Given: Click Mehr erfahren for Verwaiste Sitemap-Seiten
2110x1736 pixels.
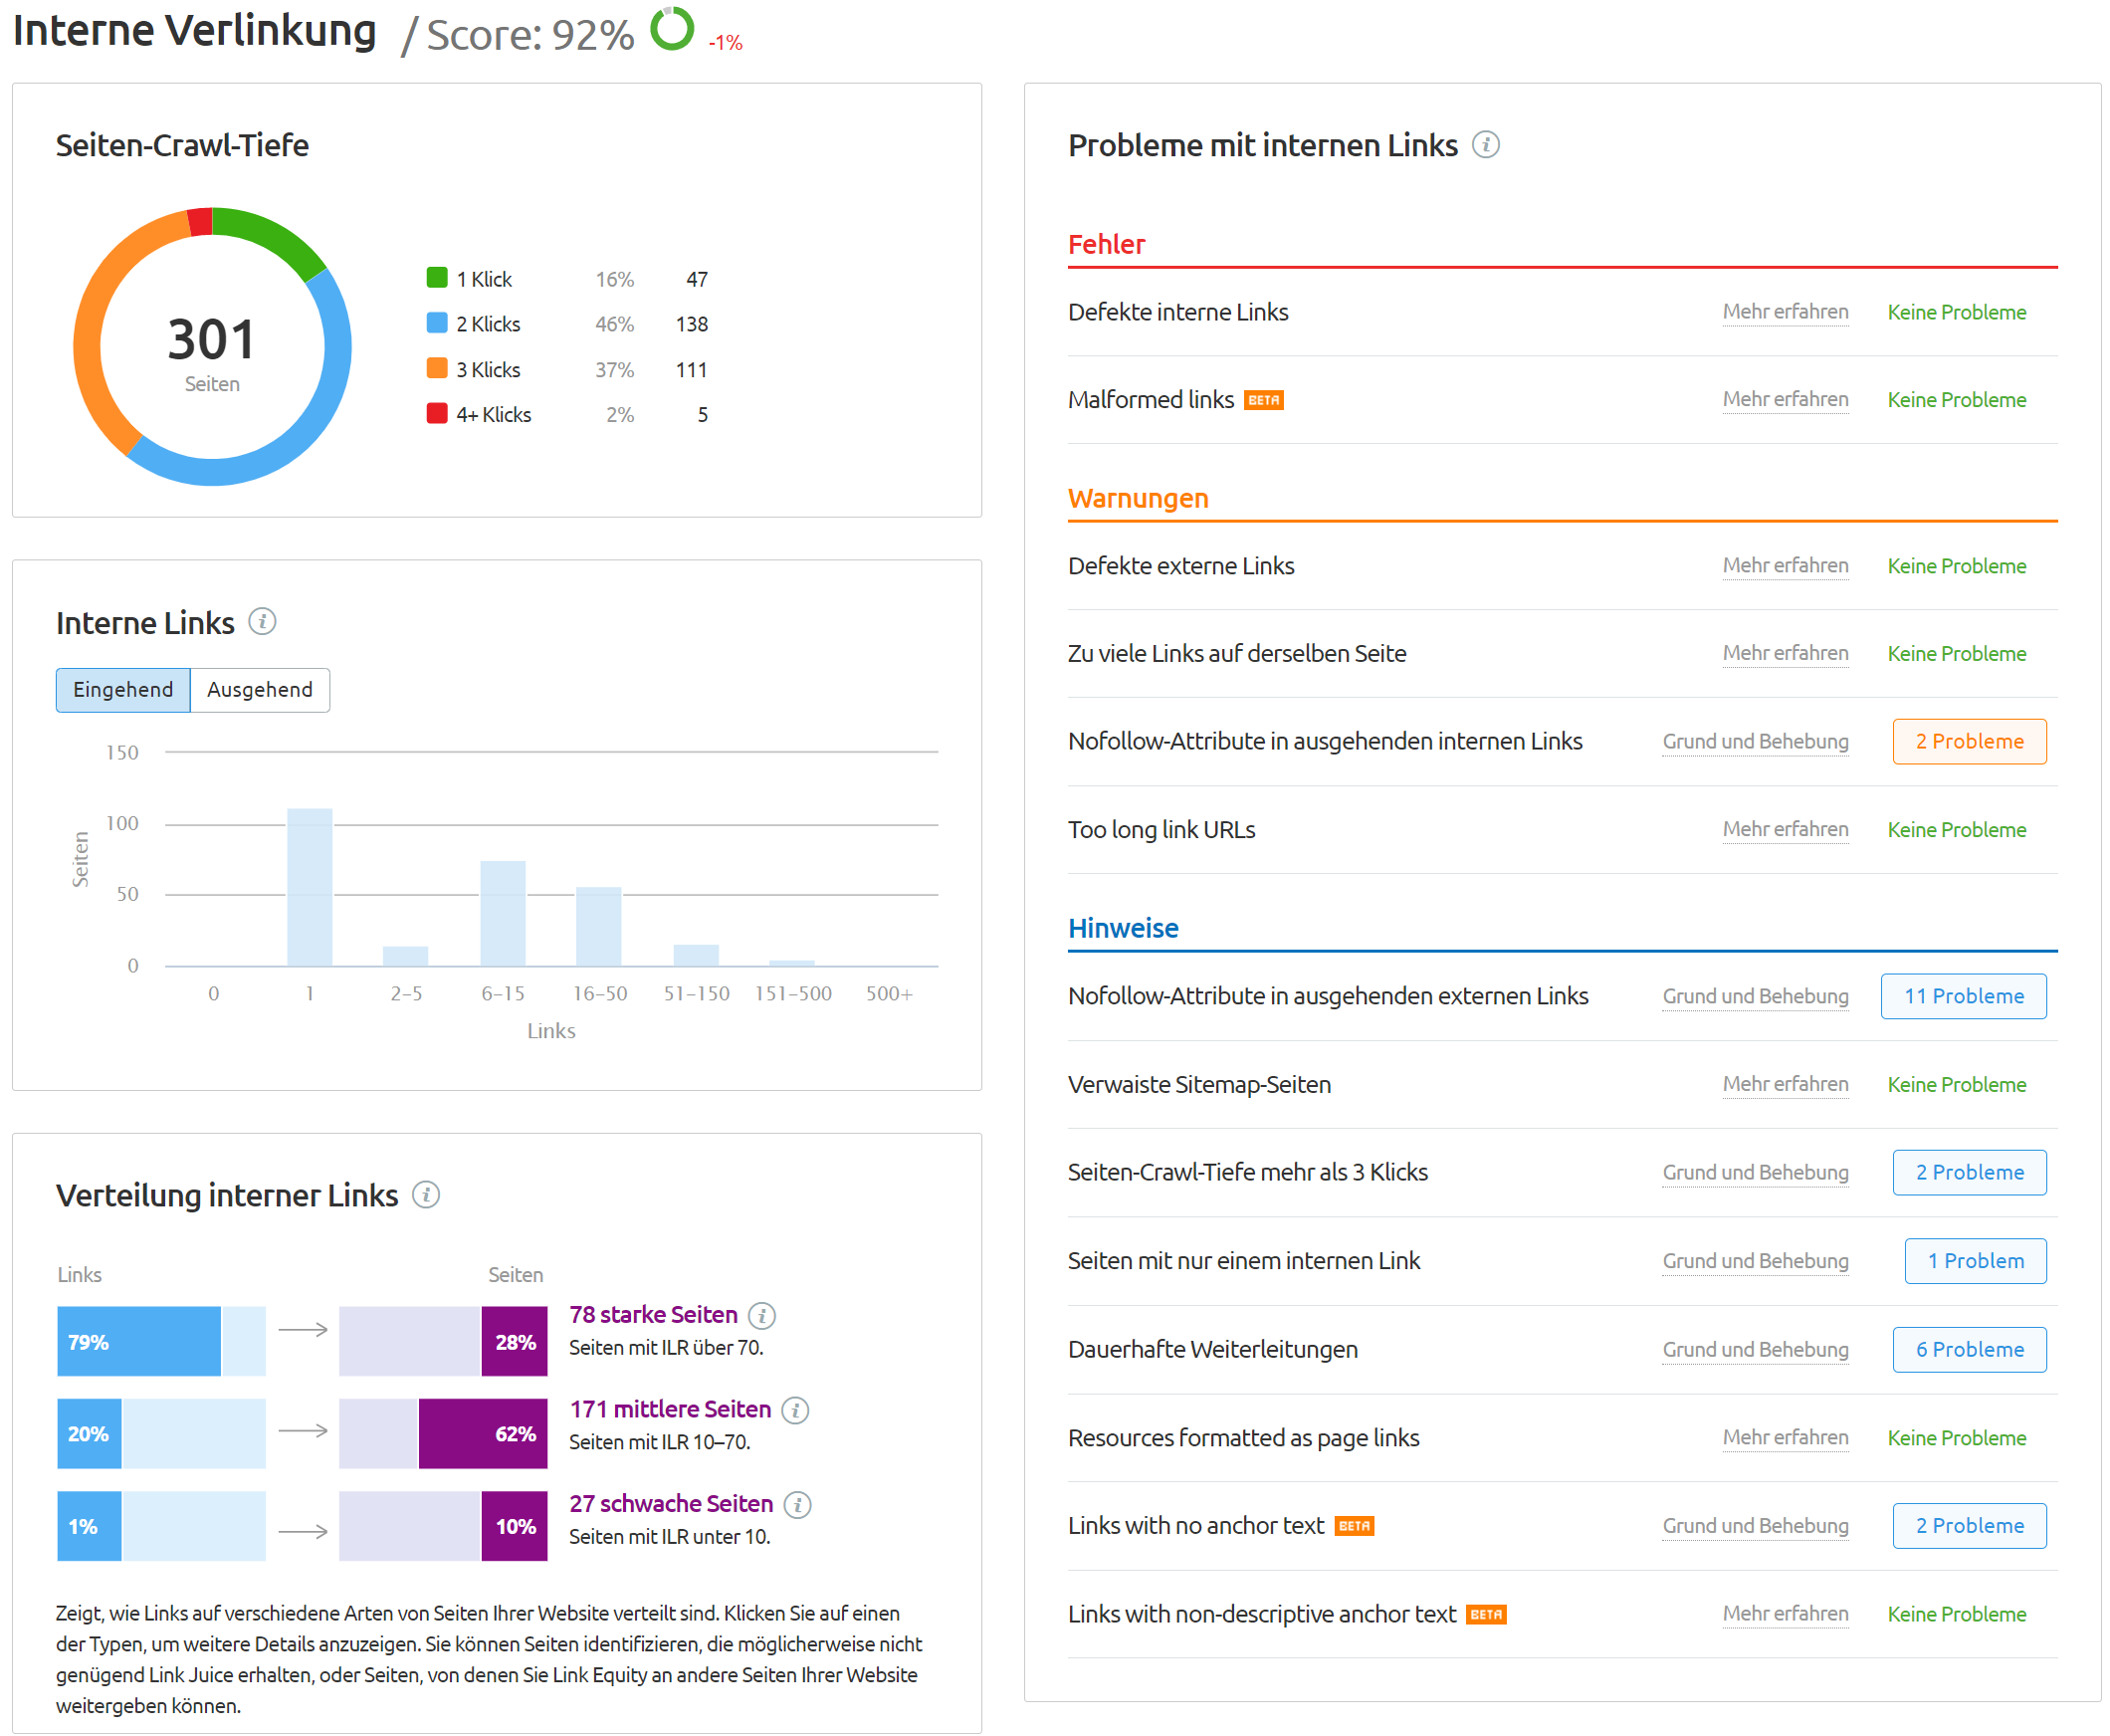Looking at the screenshot, I should 1785,1085.
